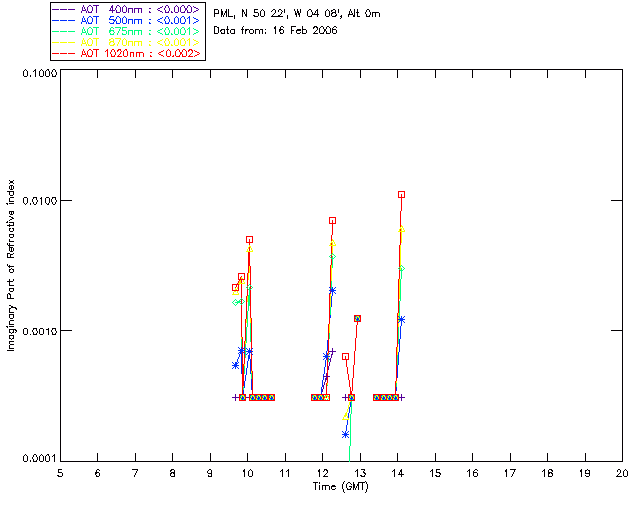Click x-axis tick label 8

click(x=173, y=473)
